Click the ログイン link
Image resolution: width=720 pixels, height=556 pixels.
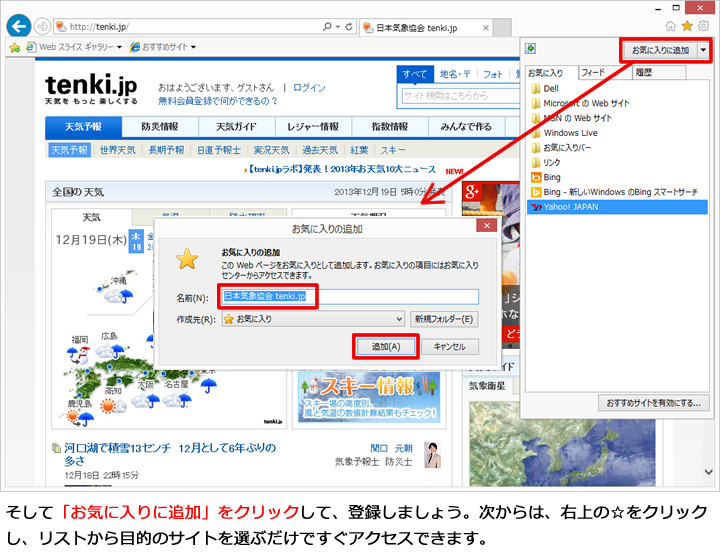pyautogui.click(x=309, y=88)
